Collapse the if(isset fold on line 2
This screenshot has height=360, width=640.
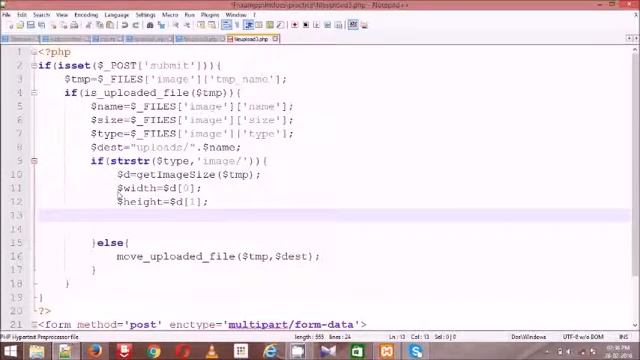(x=34, y=66)
